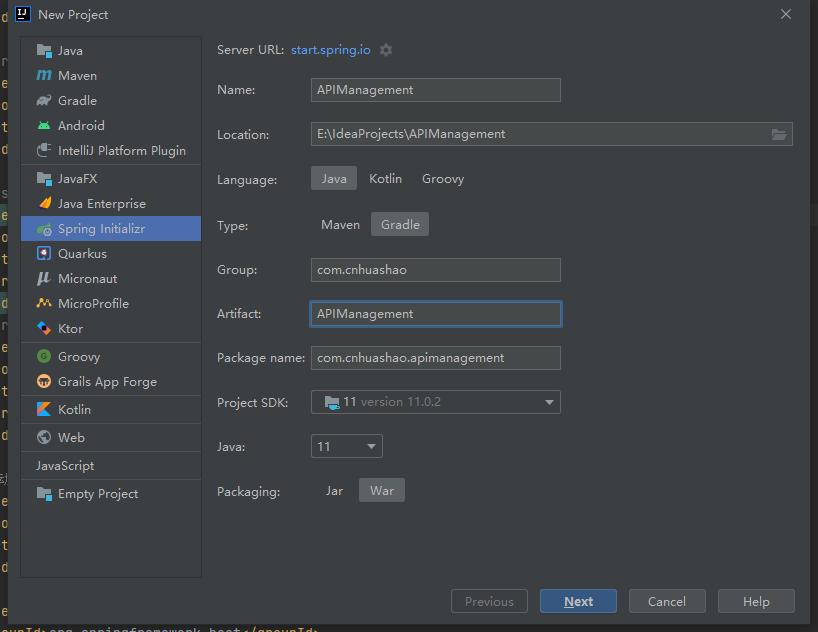The height and width of the screenshot is (632, 818).
Task: Close the New Project dialog
Action: (786, 14)
